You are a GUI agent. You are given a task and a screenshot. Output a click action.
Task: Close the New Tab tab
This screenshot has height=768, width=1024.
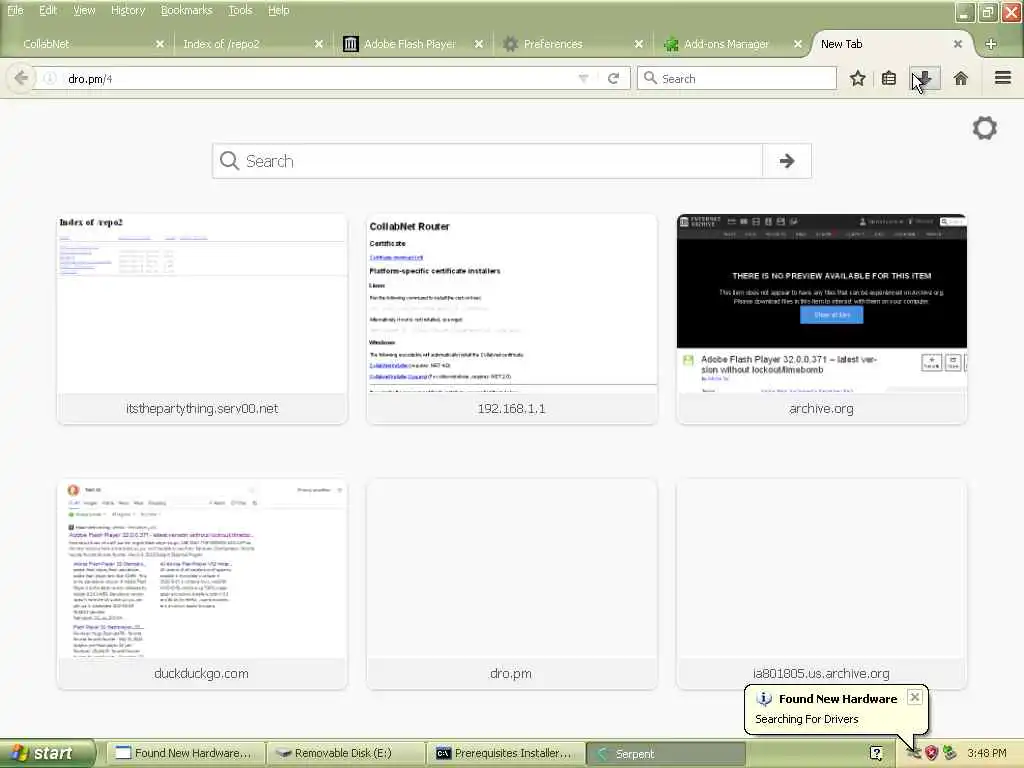click(x=957, y=44)
